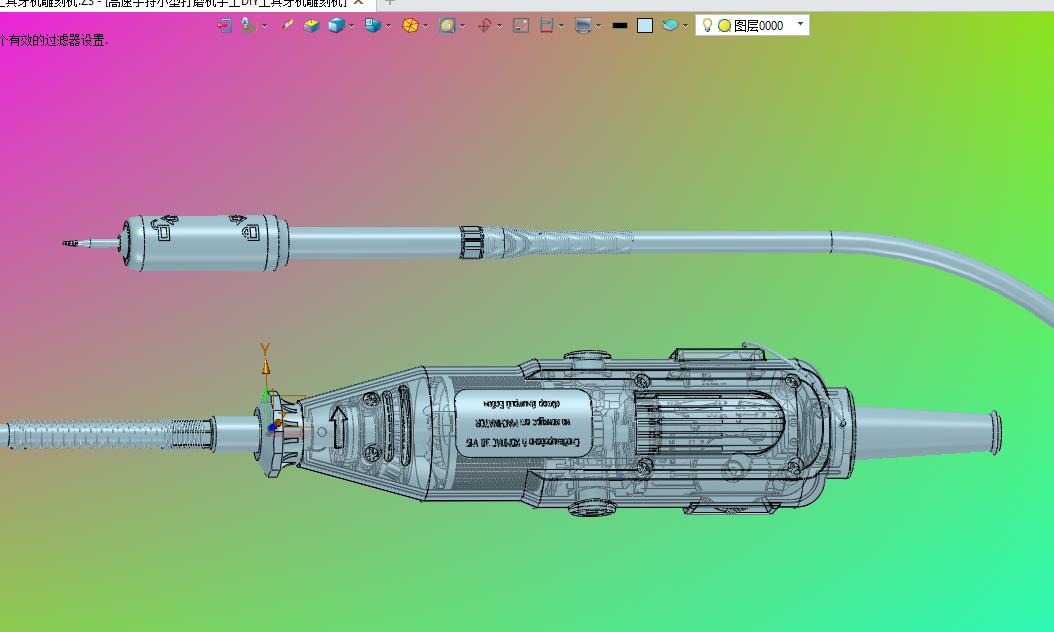This screenshot has height=632, width=1054.
Task: Expand the zoom view dropdown arrow
Action: click(x=463, y=26)
